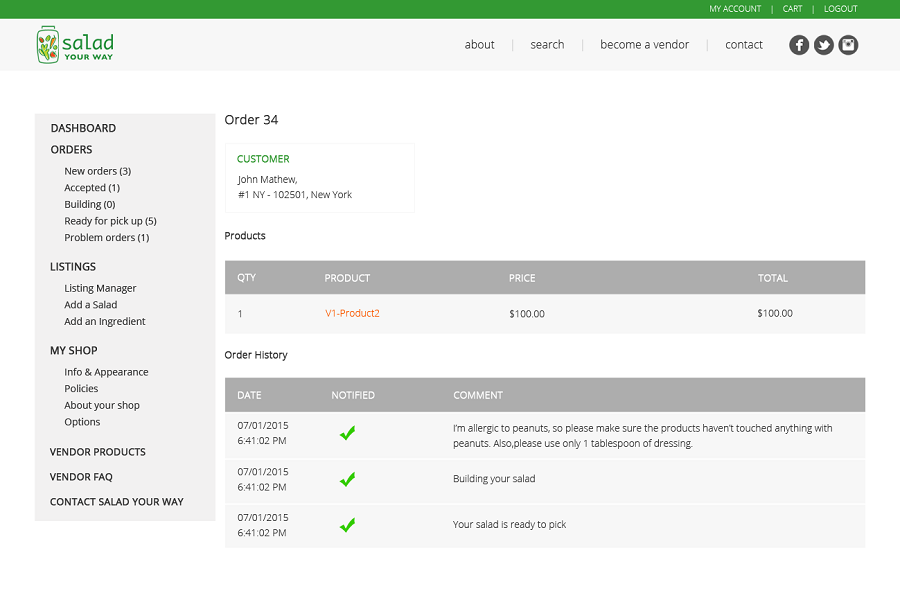900x599 pixels.
Task: Select Add a Salad
Action: (91, 305)
